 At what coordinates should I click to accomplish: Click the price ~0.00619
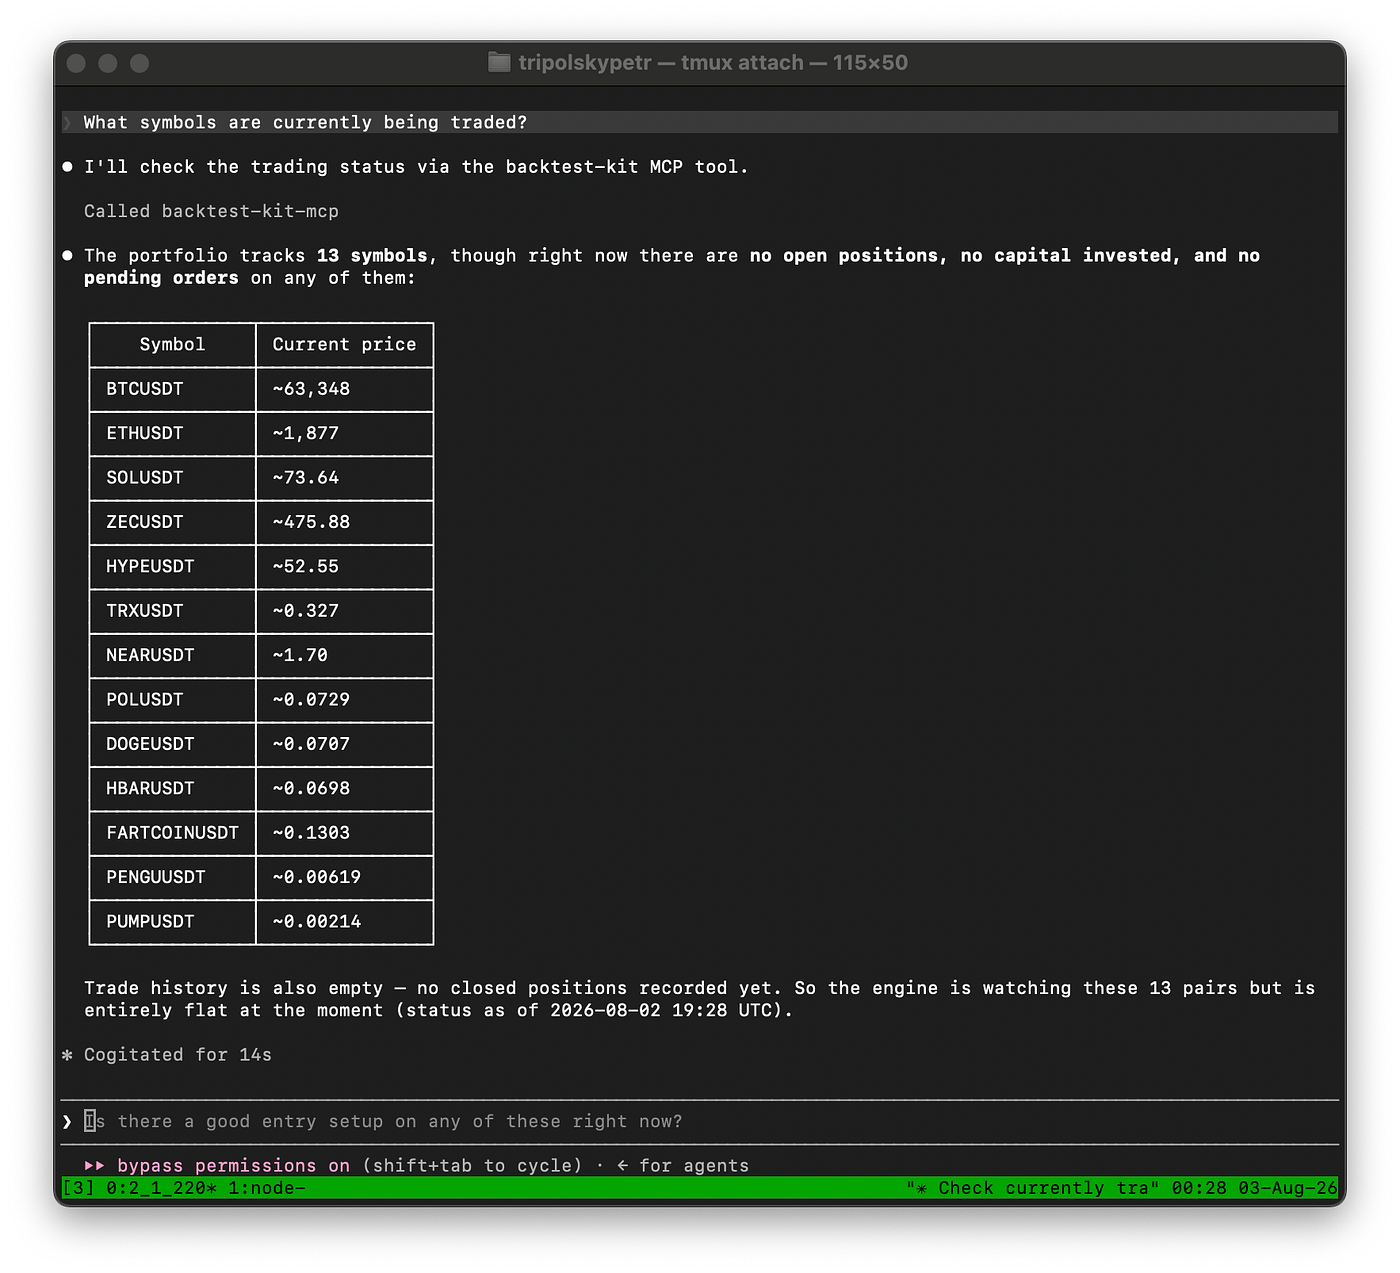point(317,877)
